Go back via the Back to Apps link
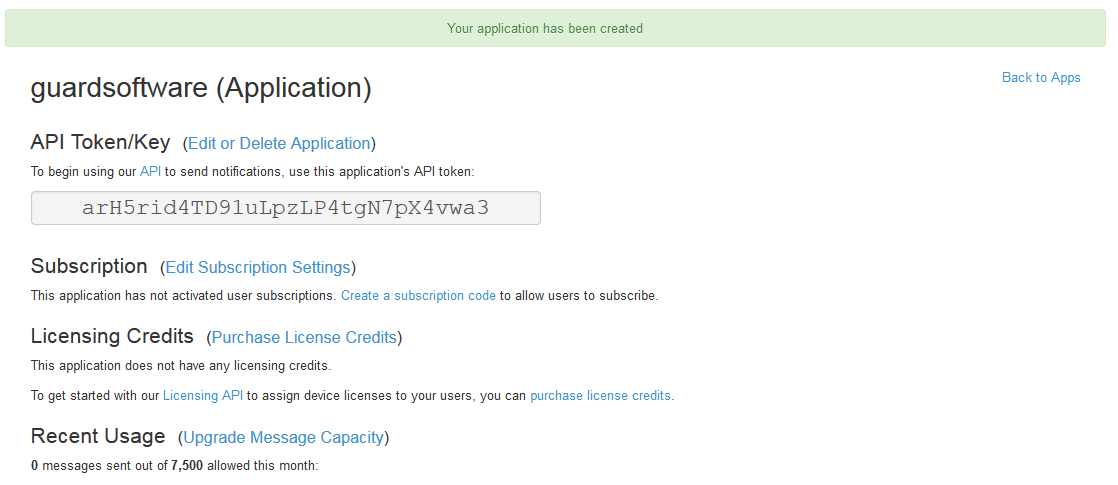 click(x=1041, y=78)
